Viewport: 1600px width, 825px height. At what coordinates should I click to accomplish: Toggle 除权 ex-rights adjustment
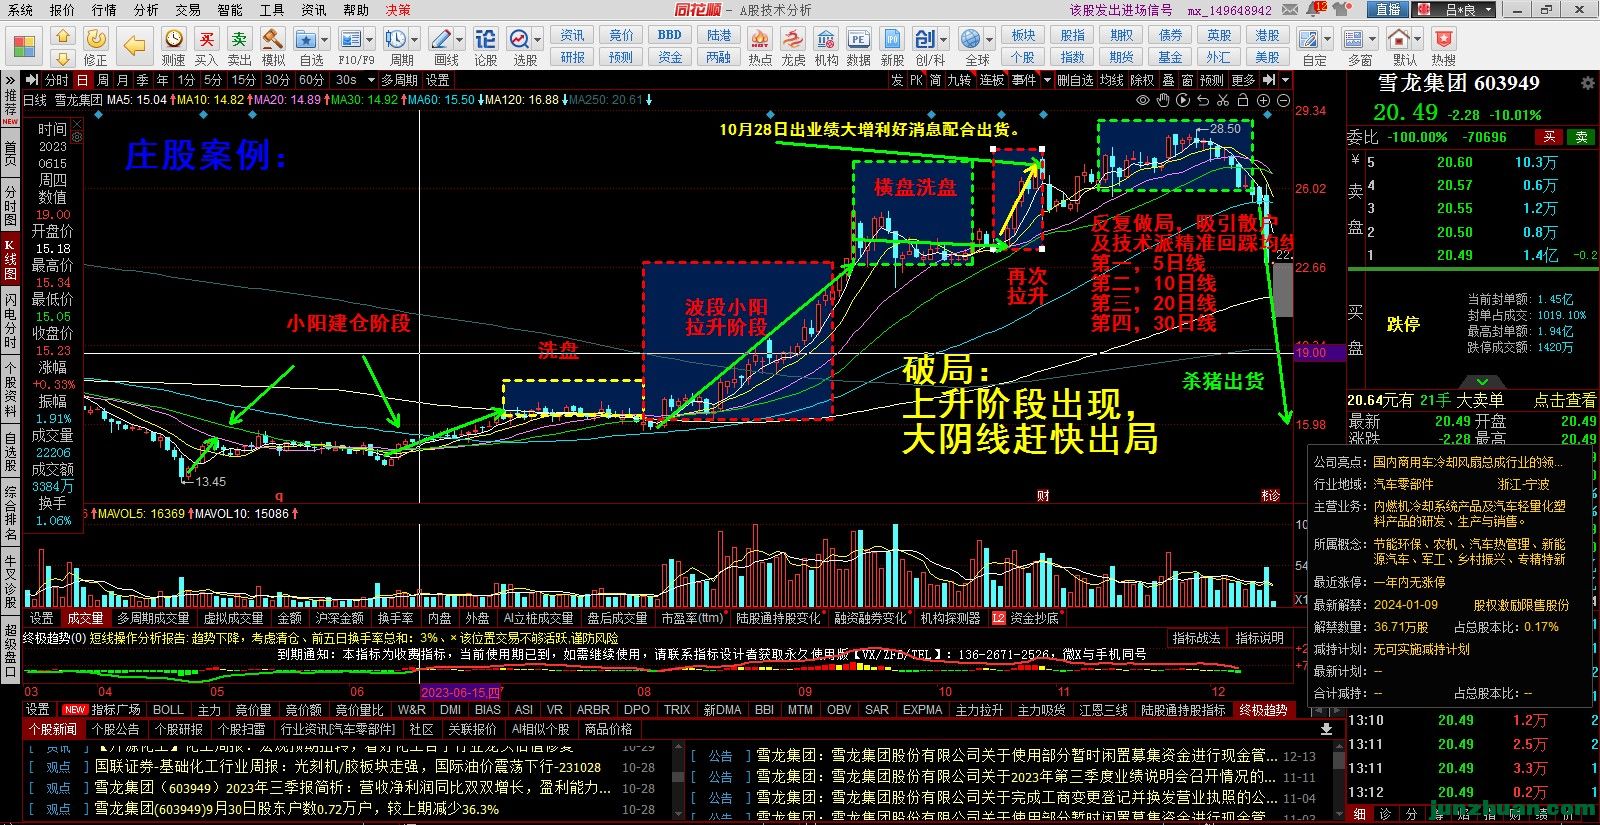1142,80
